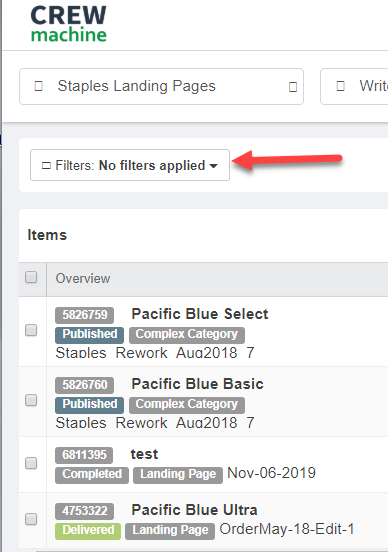Expand the Filters: No filters applied dropdown
Image resolution: width=388 pixels, height=552 pixels.
tap(130, 165)
